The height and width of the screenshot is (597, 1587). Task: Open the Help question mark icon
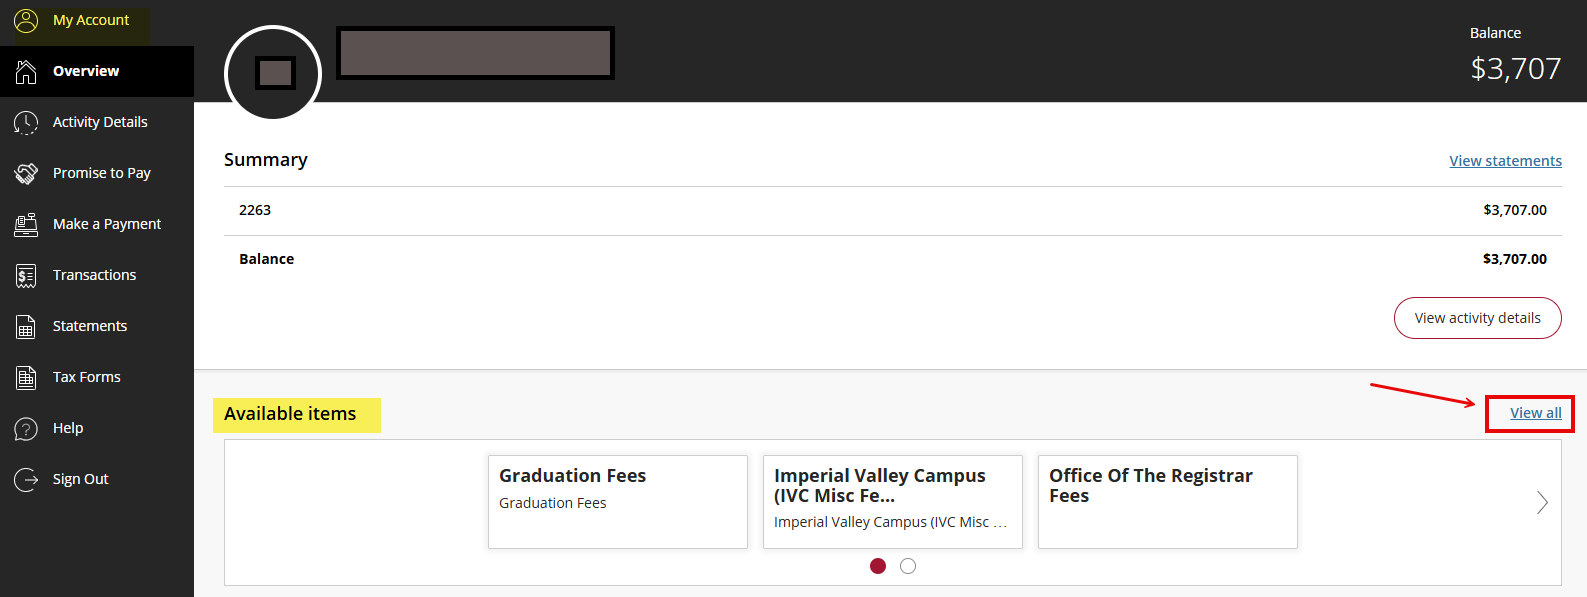coord(26,428)
